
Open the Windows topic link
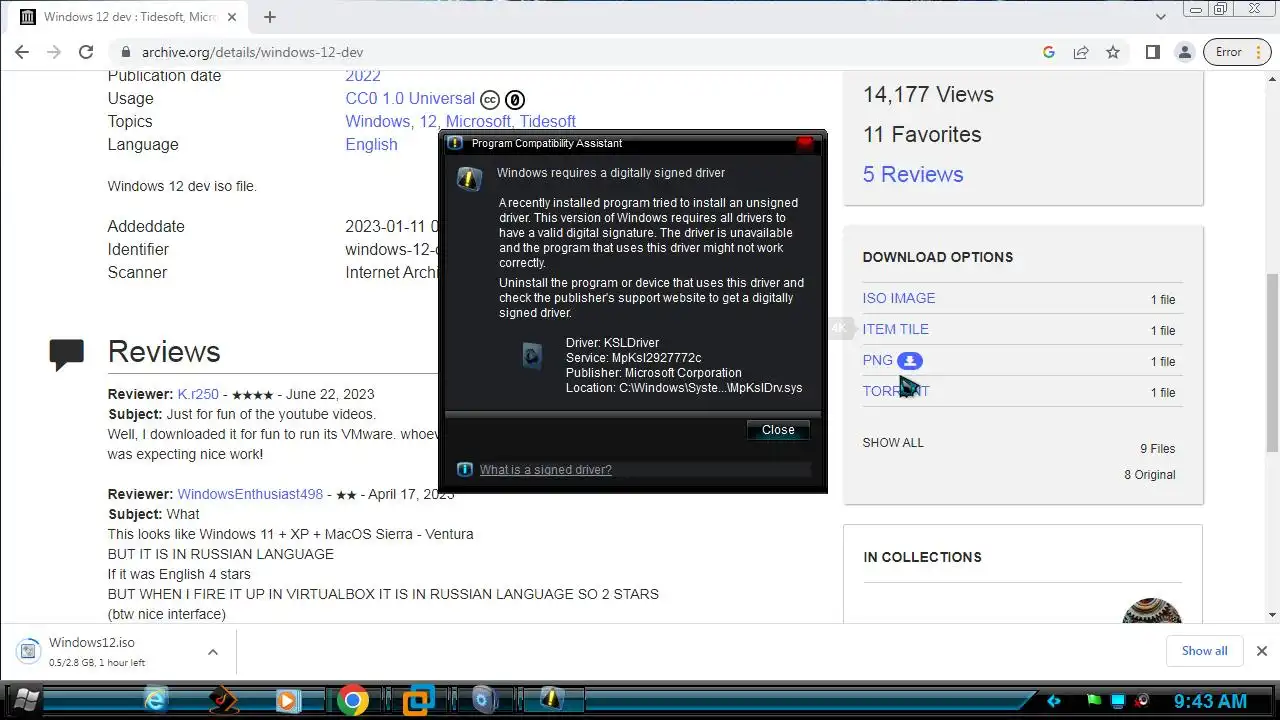click(x=377, y=121)
